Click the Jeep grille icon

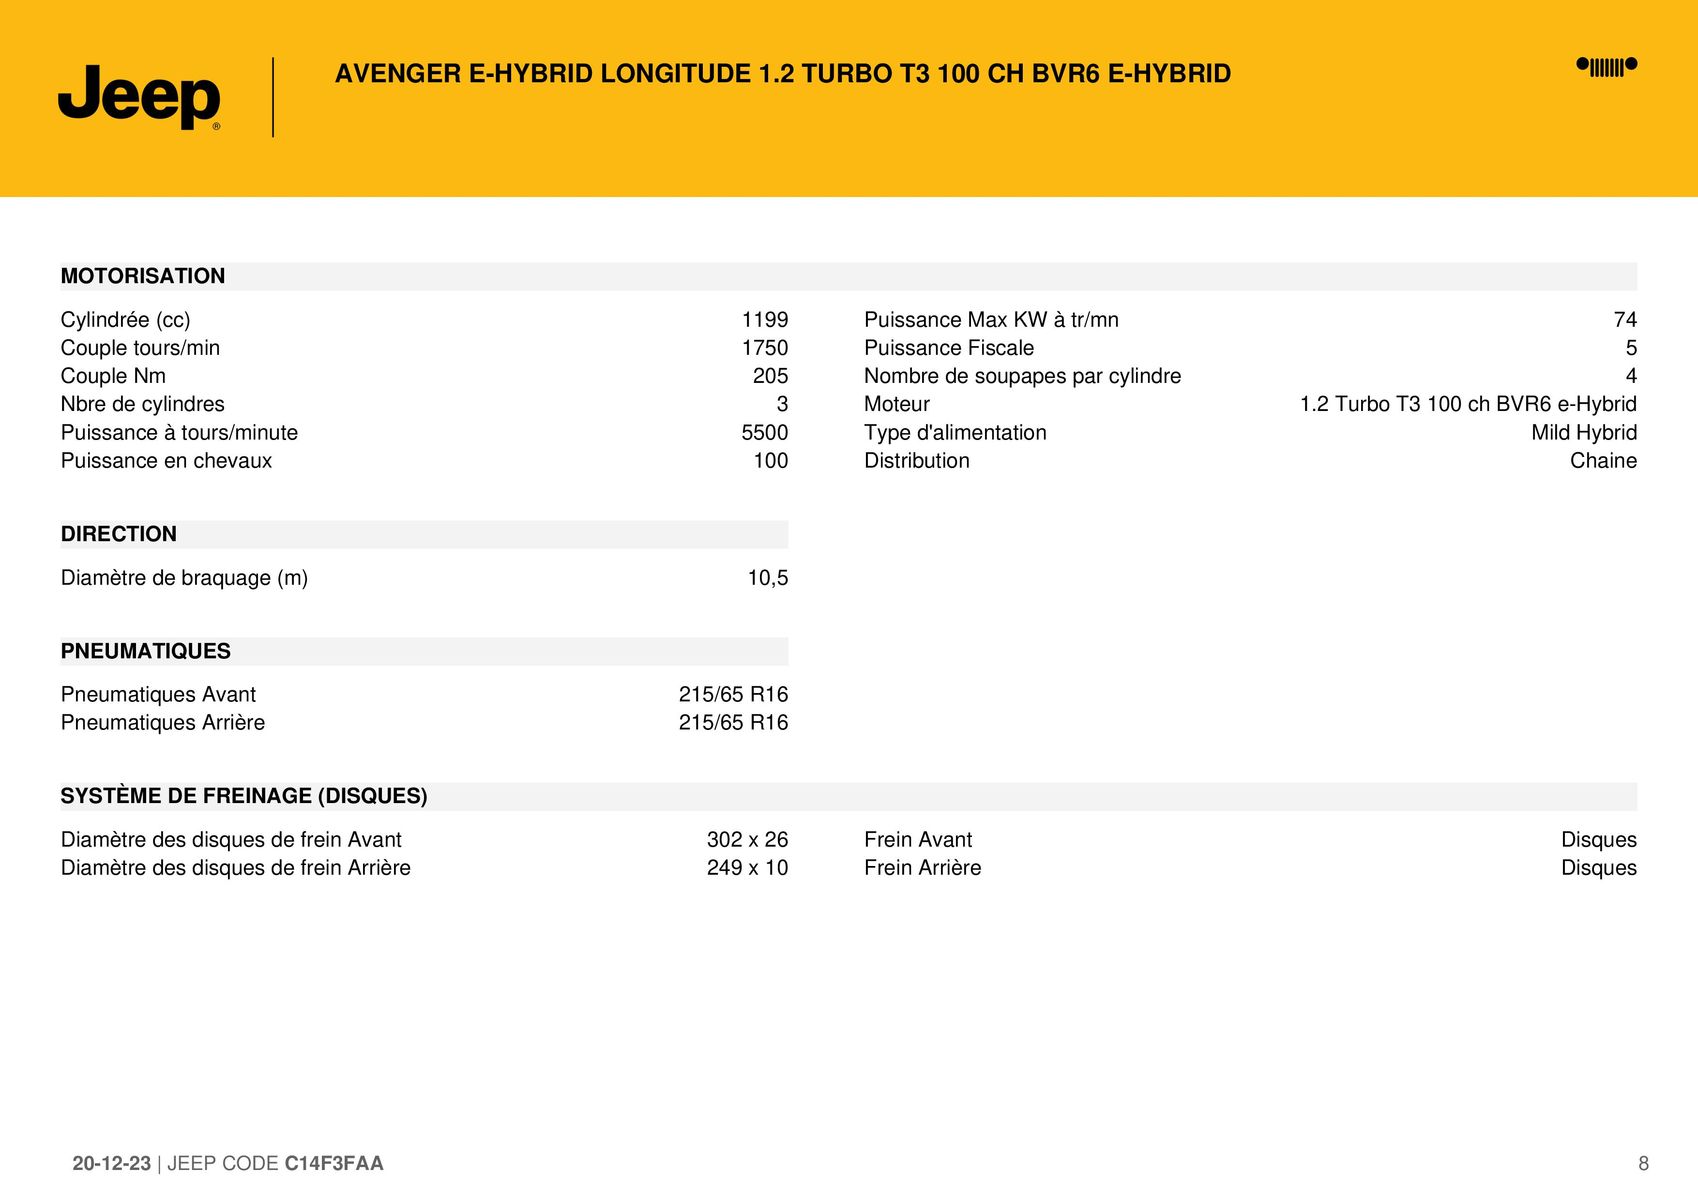coord(1607,66)
